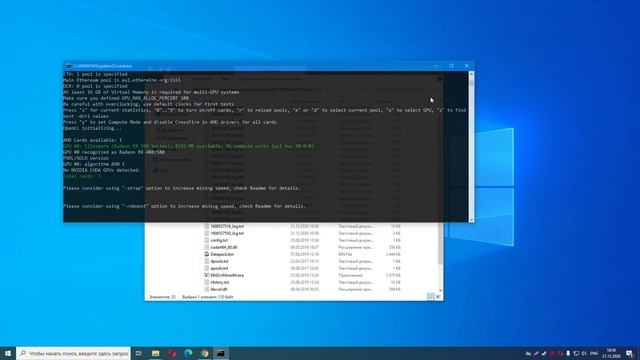Select the cmd console taskbar icon

[221, 353]
